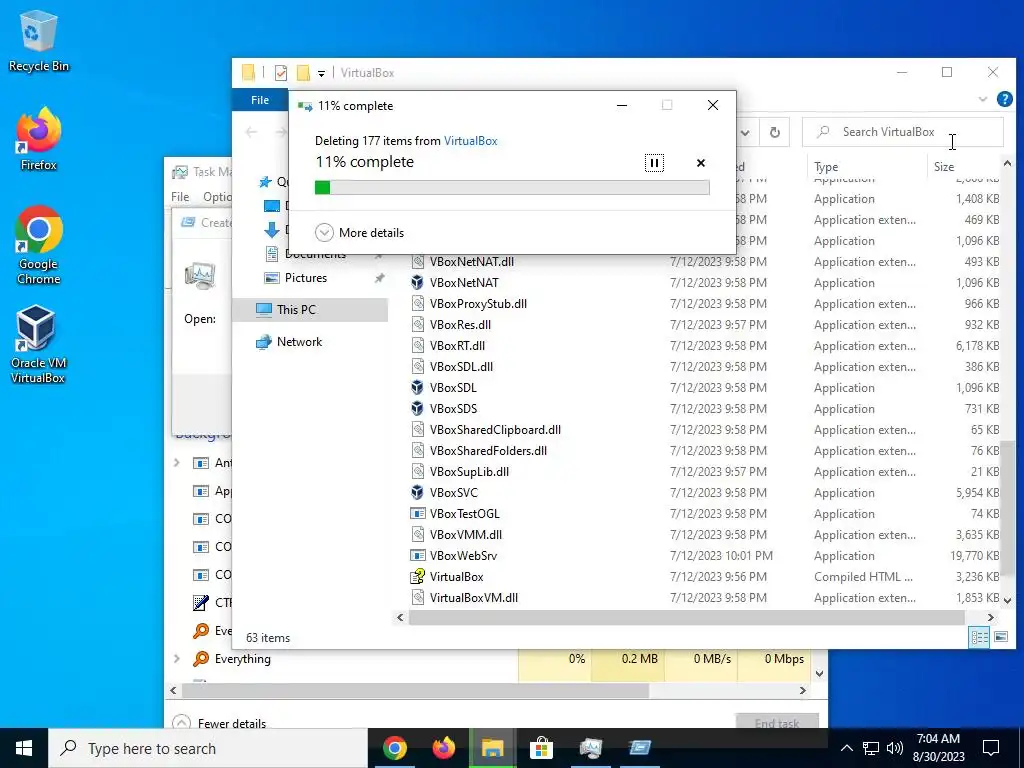Cancel the delete operation with the small X
Image resolution: width=1024 pixels, height=768 pixels.
(x=701, y=163)
